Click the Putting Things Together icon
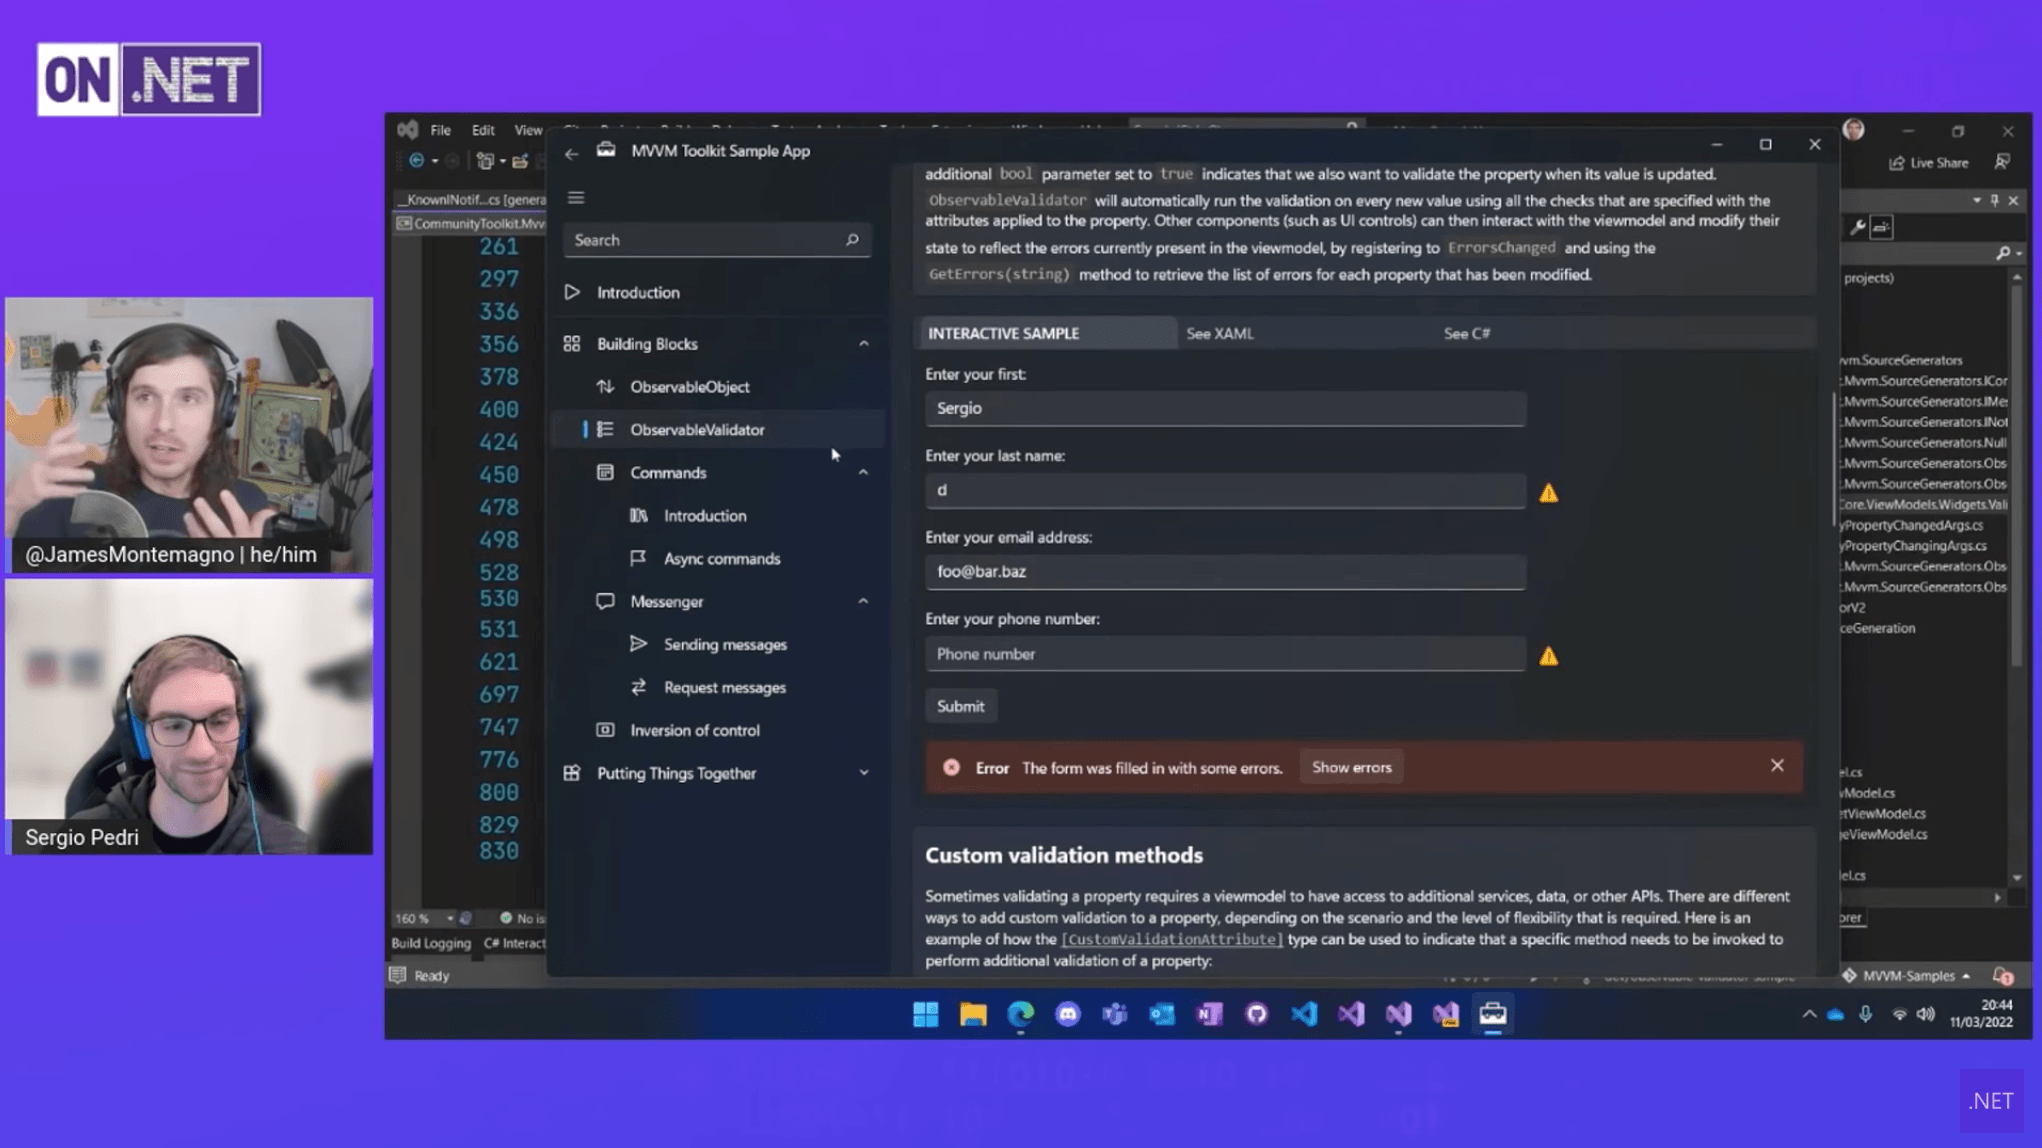Viewport: 2042px width, 1148px height. [x=572, y=774]
